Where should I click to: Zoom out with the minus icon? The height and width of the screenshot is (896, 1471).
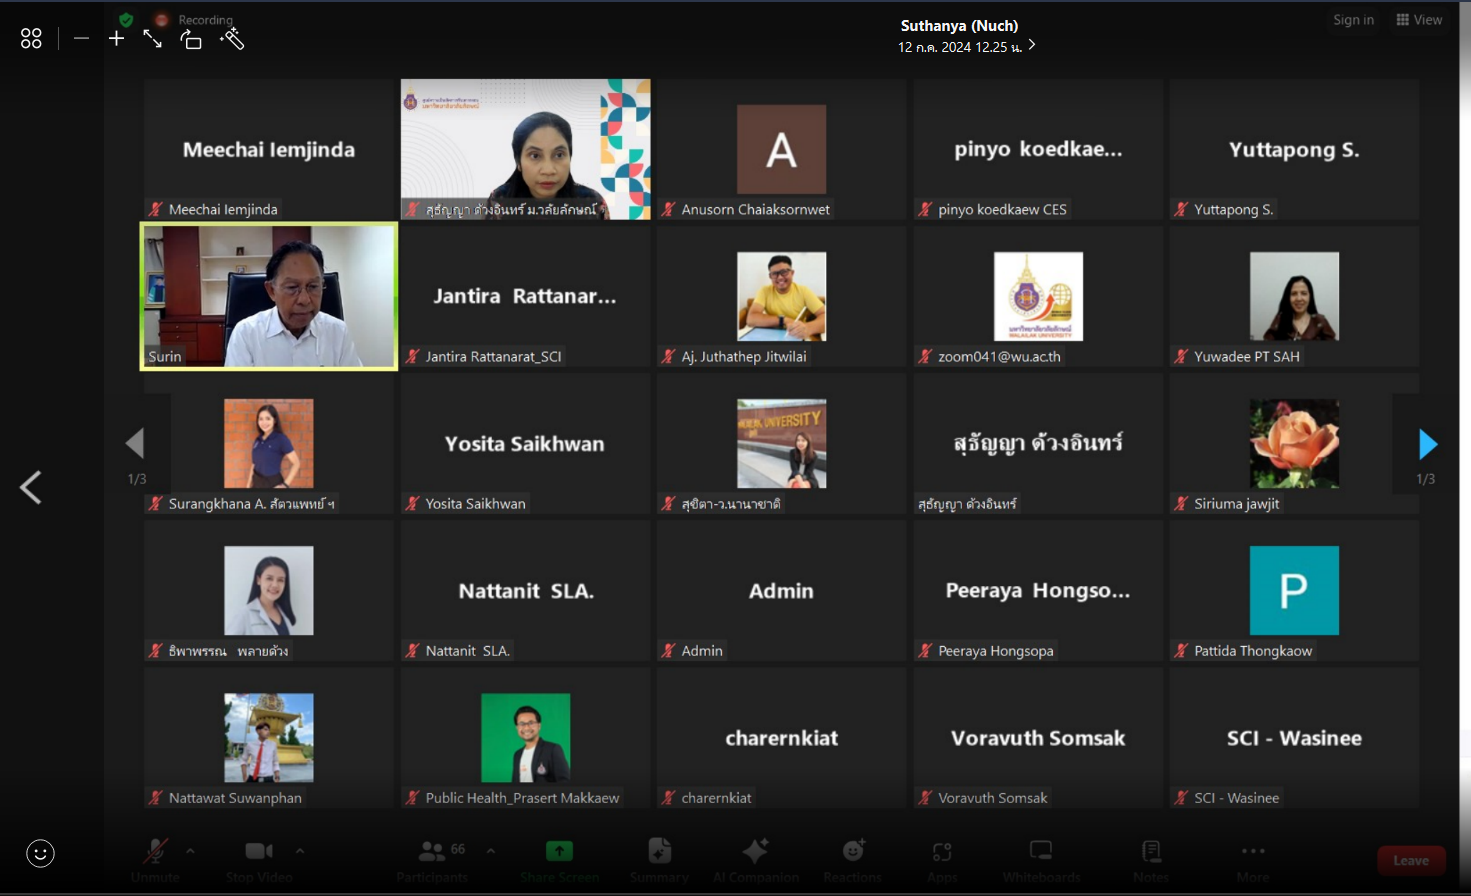[82, 39]
